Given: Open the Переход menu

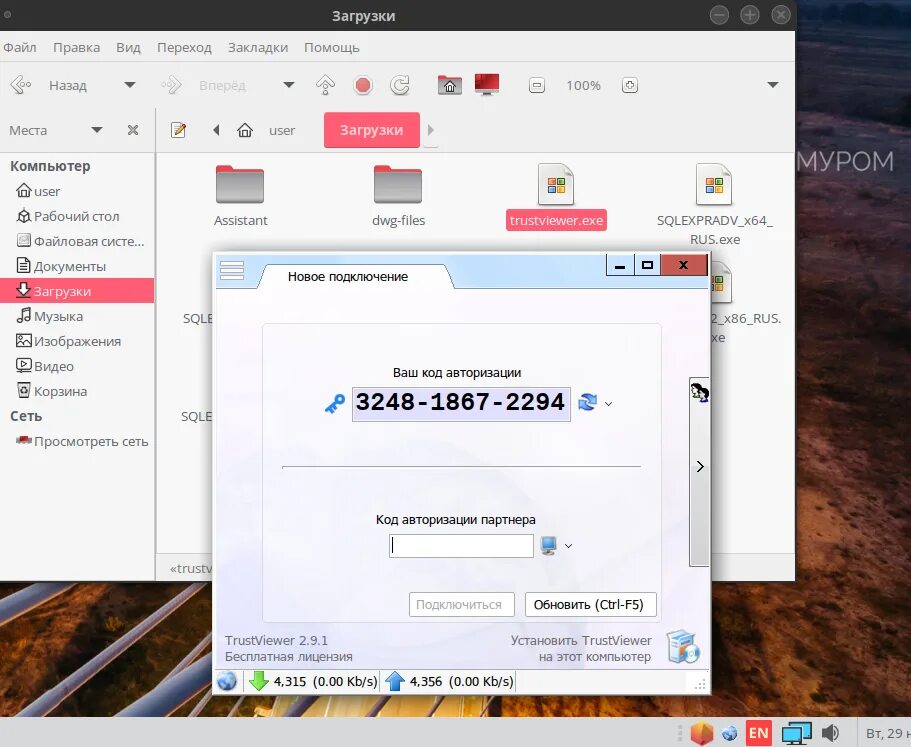Looking at the screenshot, I should pyautogui.click(x=184, y=48).
